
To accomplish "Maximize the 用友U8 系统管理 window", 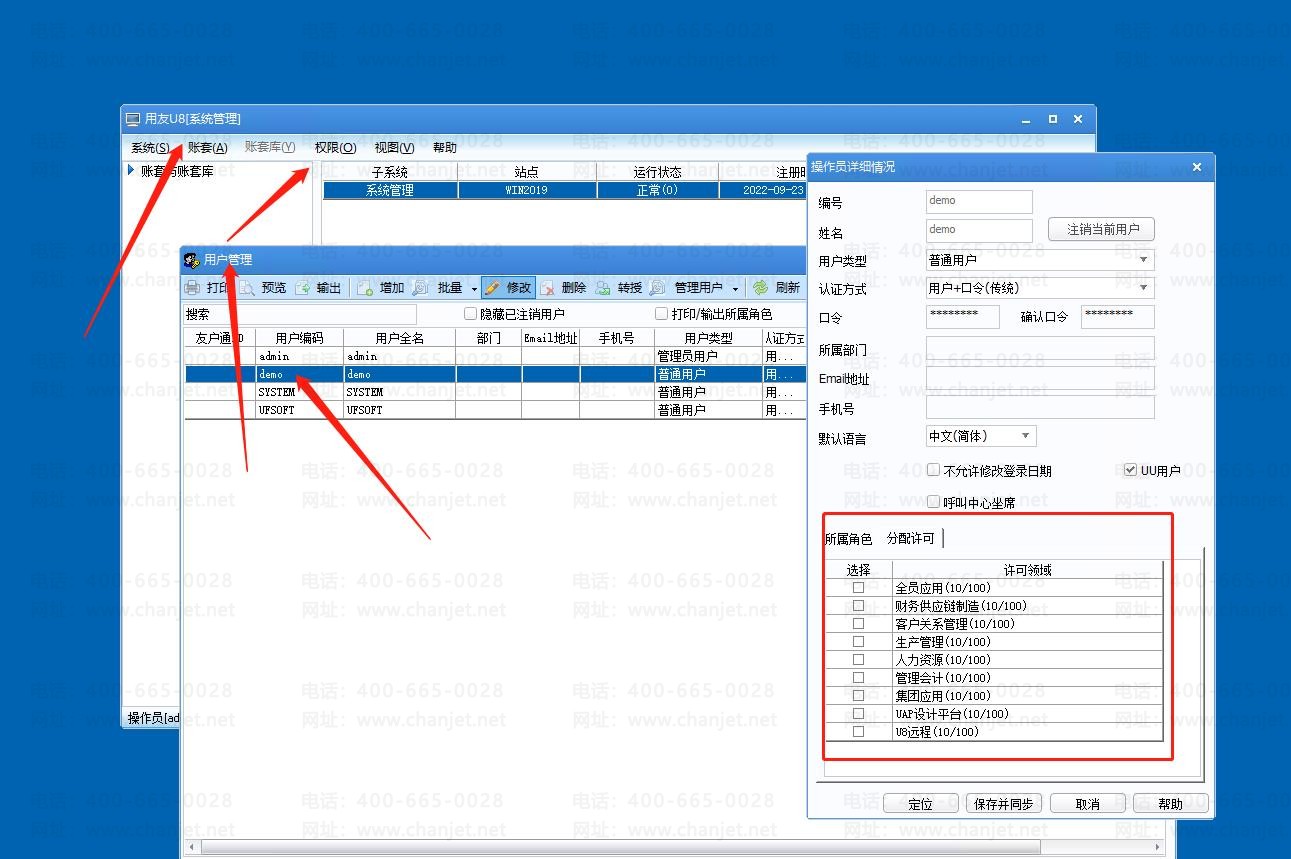I will [1052, 119].
